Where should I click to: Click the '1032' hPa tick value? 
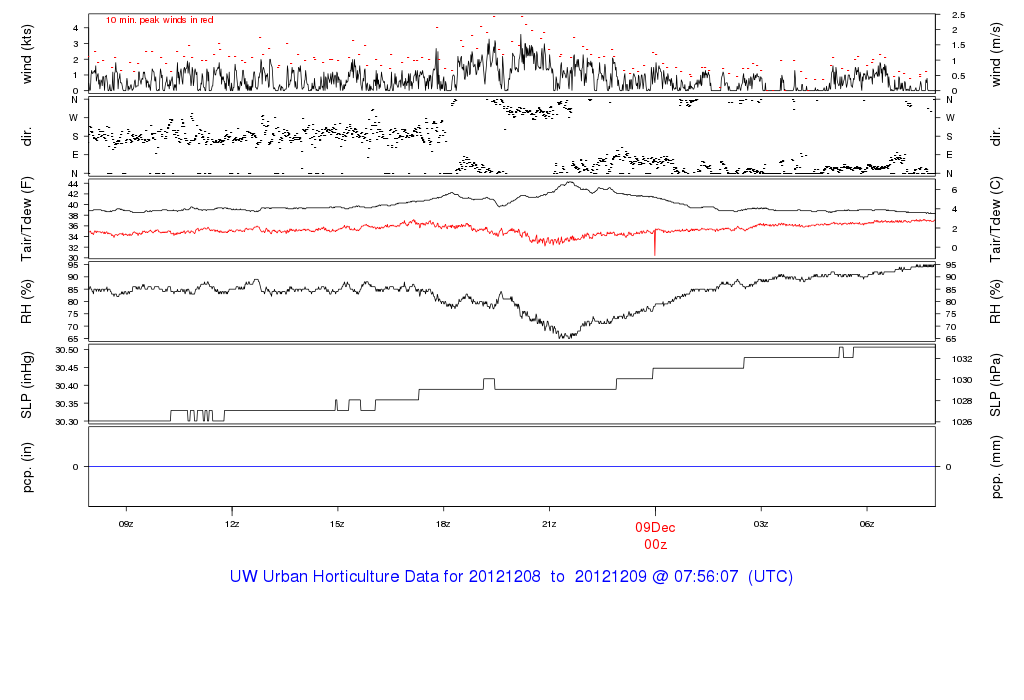962,359
